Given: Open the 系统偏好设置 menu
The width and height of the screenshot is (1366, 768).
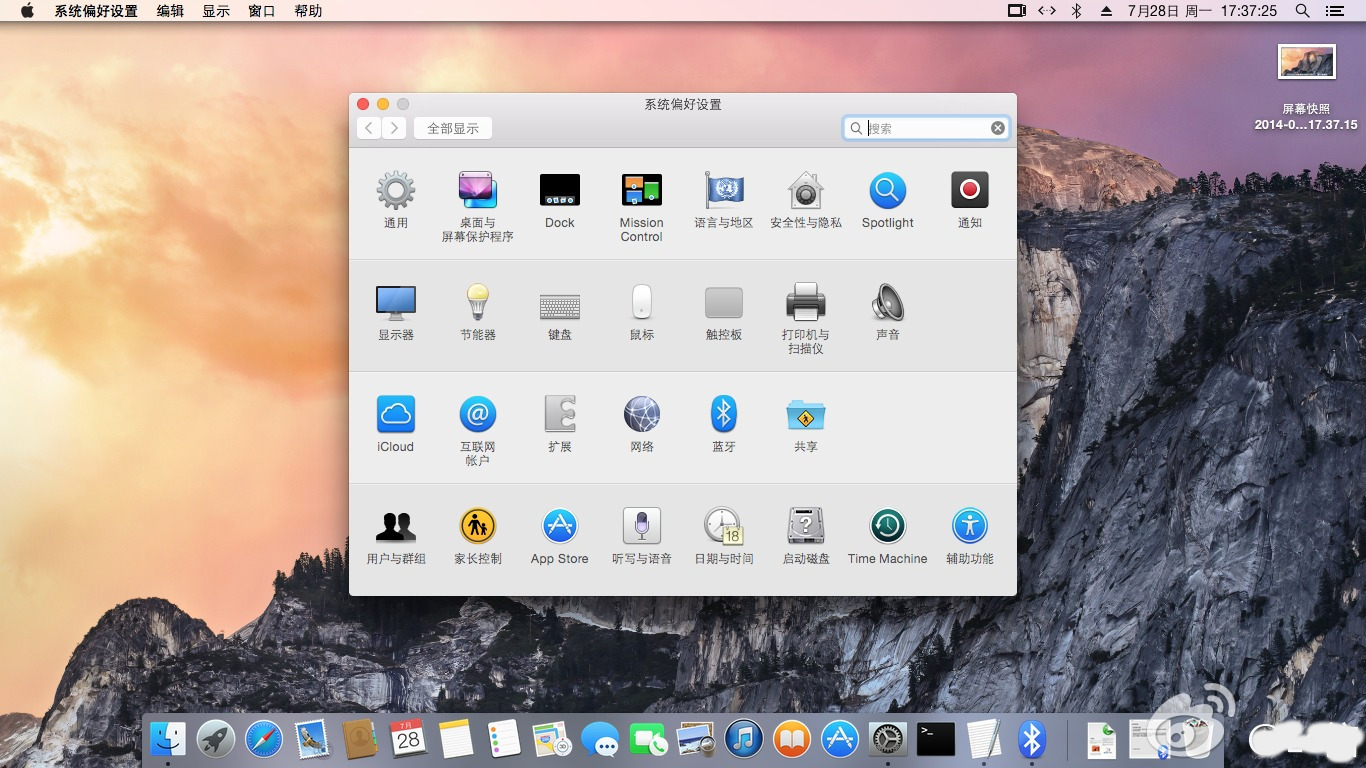Looking at the screenshot, I should [96, 11].
